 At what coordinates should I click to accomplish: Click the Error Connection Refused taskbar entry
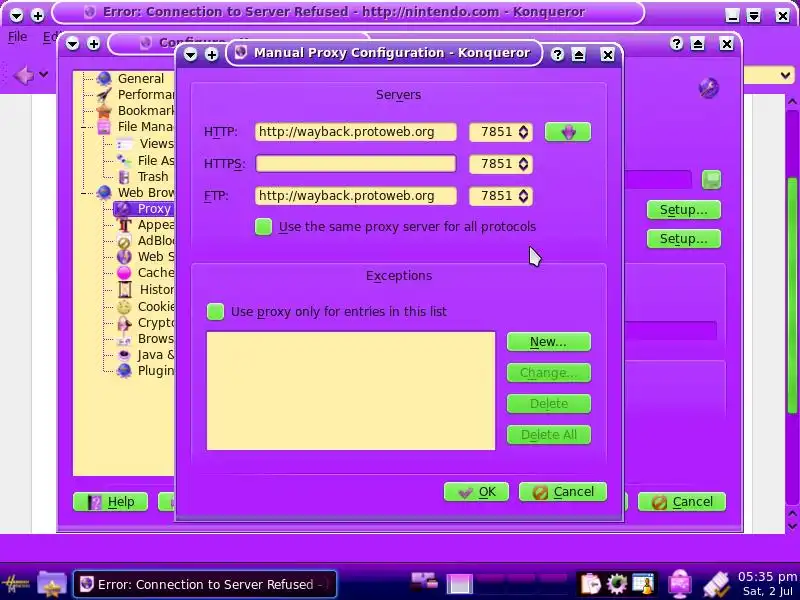(x=205, y=584)
